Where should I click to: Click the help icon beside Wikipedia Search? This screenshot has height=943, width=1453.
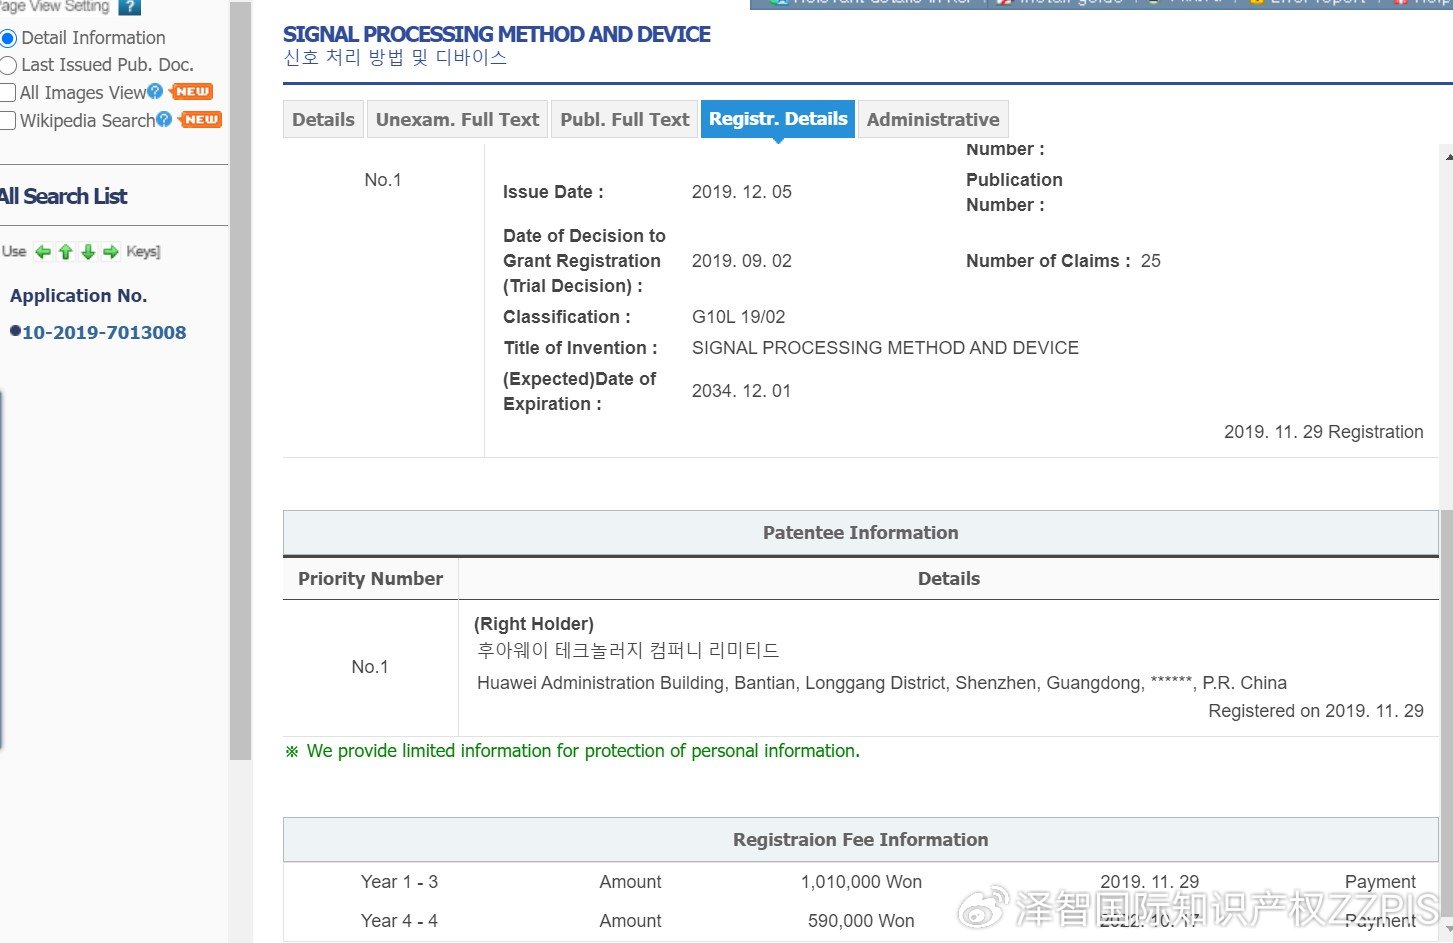click(164, 120)
